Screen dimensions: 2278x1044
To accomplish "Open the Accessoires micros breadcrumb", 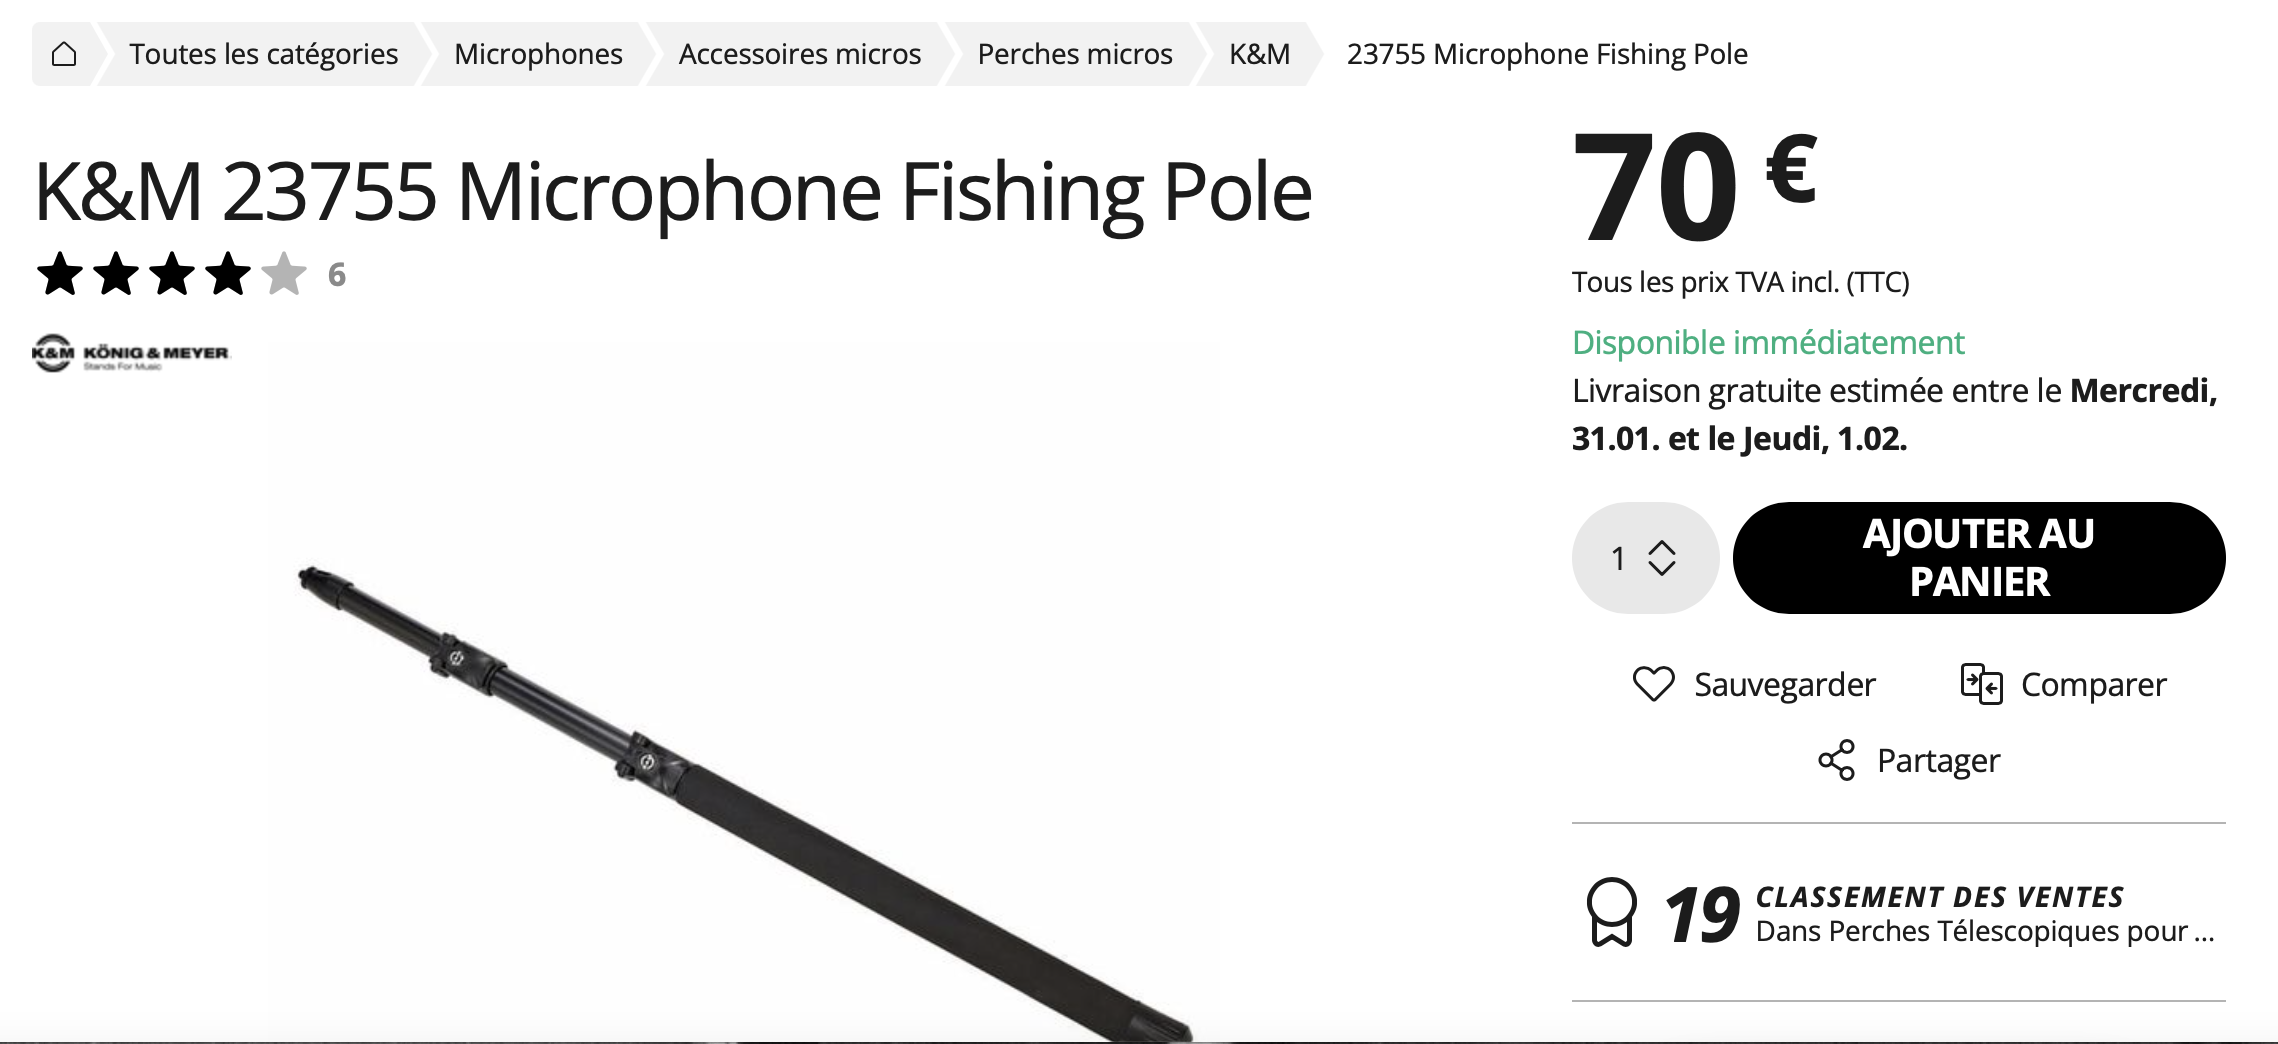I will [x=799, y=54].
